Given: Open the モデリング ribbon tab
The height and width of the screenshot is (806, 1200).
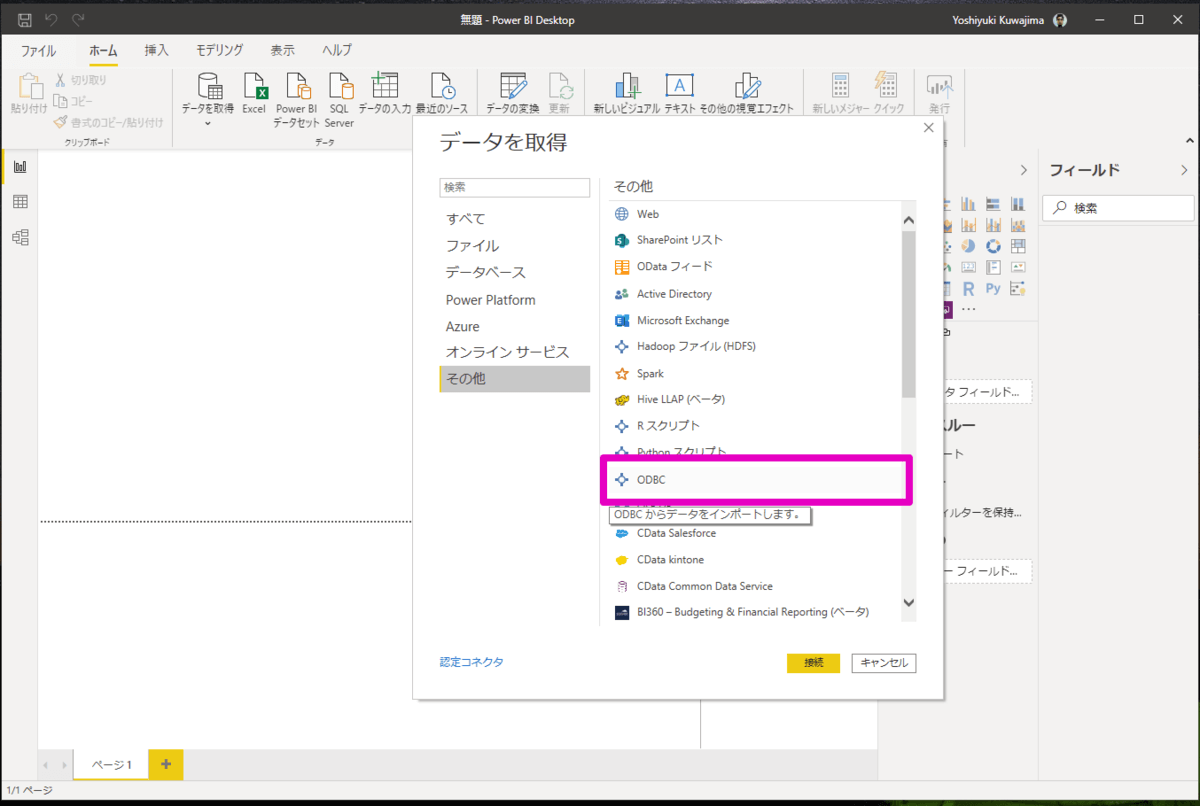Looking at the screenshot, I should pyautogui.click(x=219, y=50).
